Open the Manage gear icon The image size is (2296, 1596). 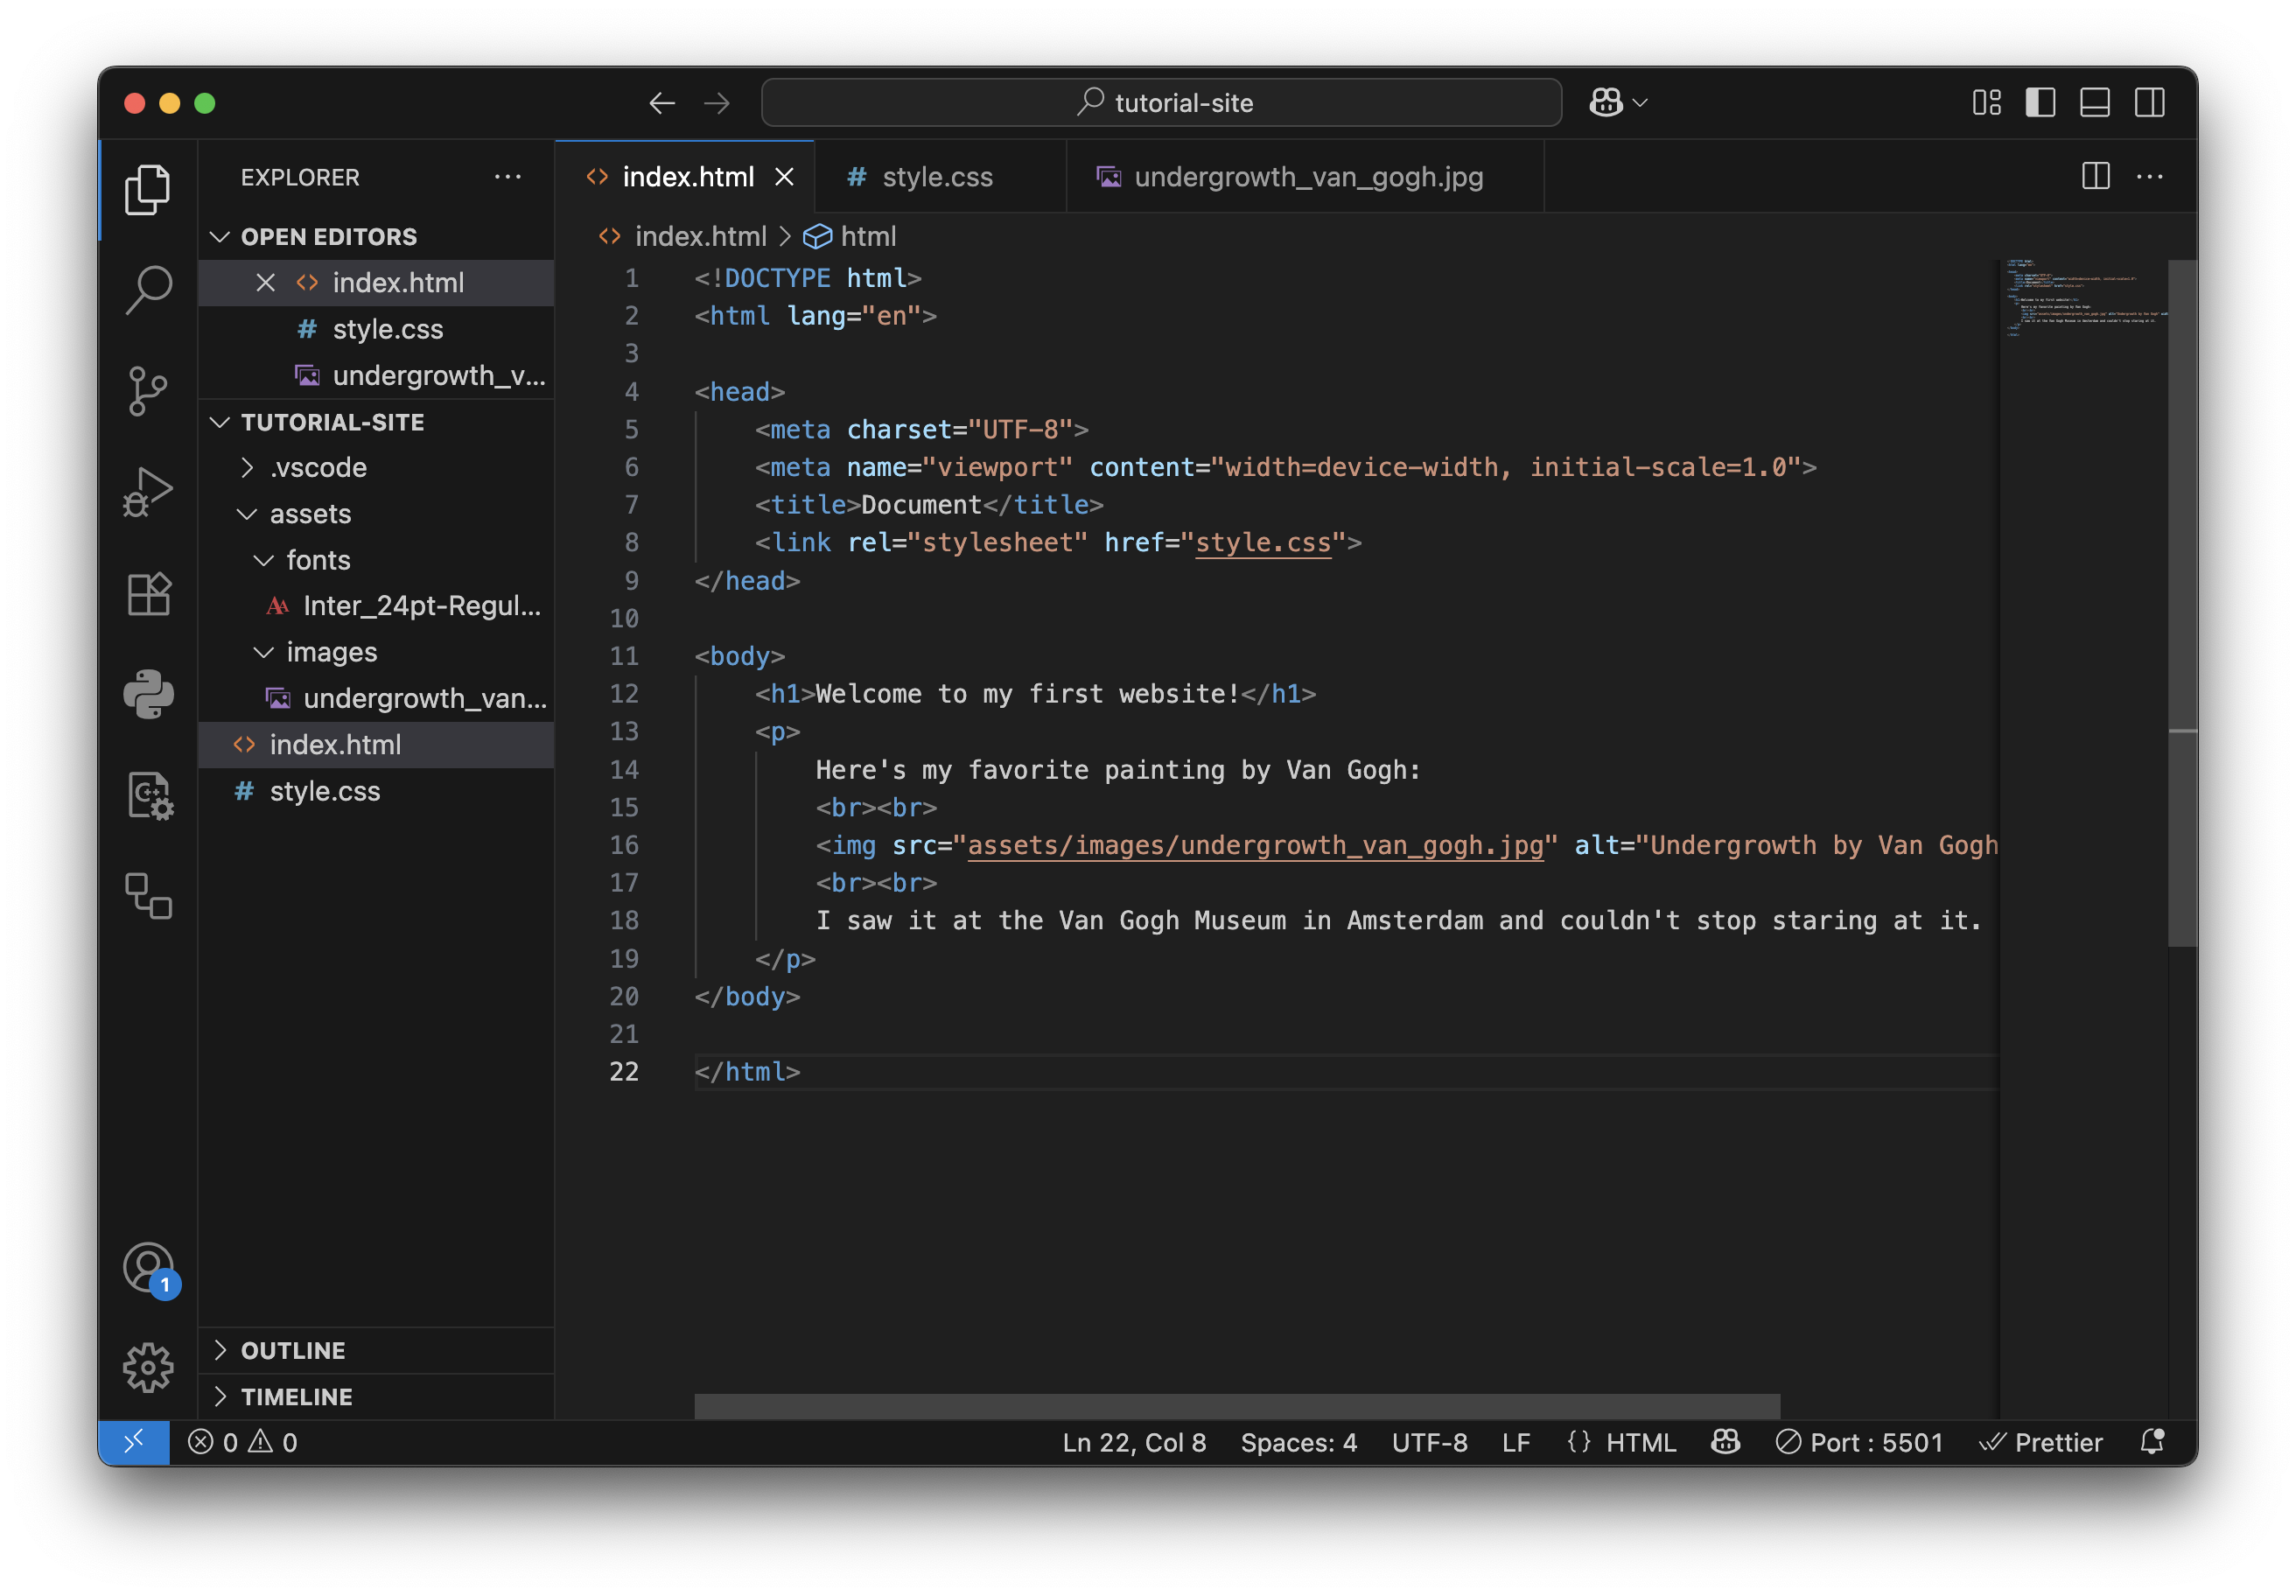coord(148,1367)
